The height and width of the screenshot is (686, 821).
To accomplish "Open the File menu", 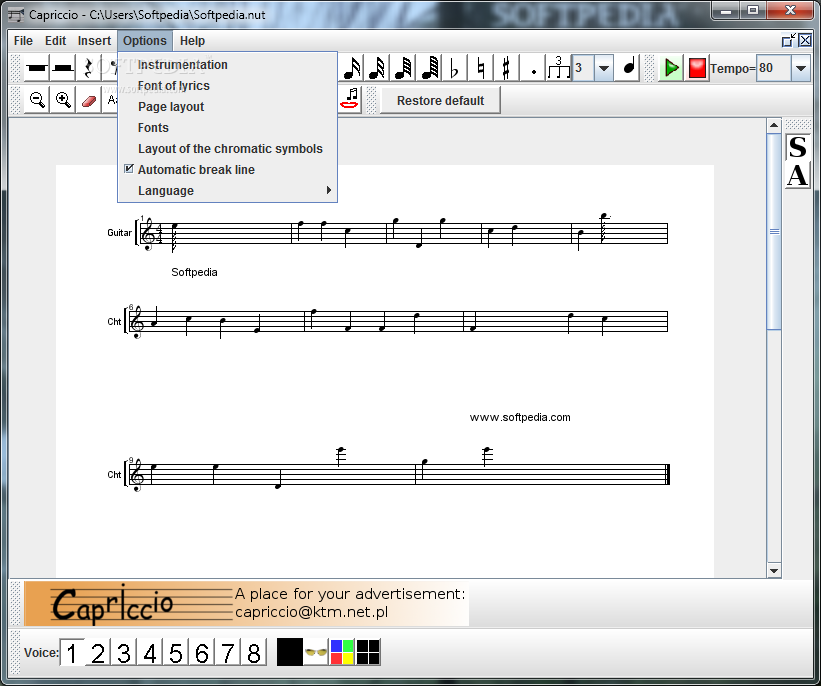I will point(23,41).
